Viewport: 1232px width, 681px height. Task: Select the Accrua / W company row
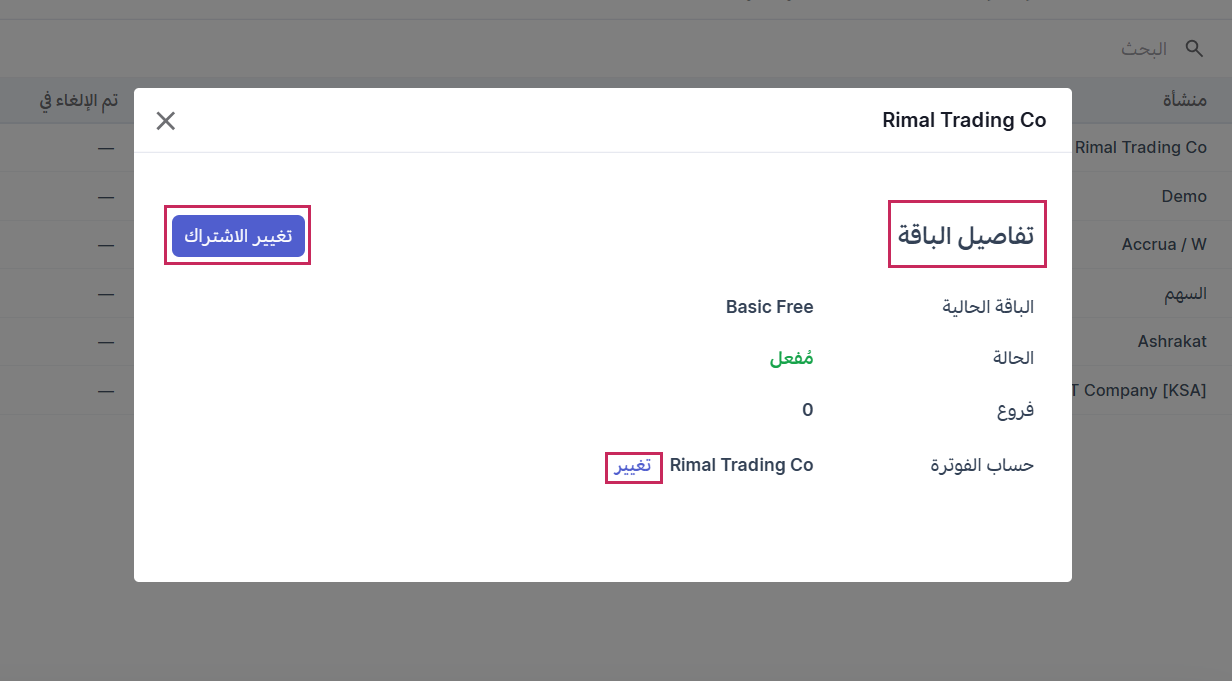tap(1164, 244)
